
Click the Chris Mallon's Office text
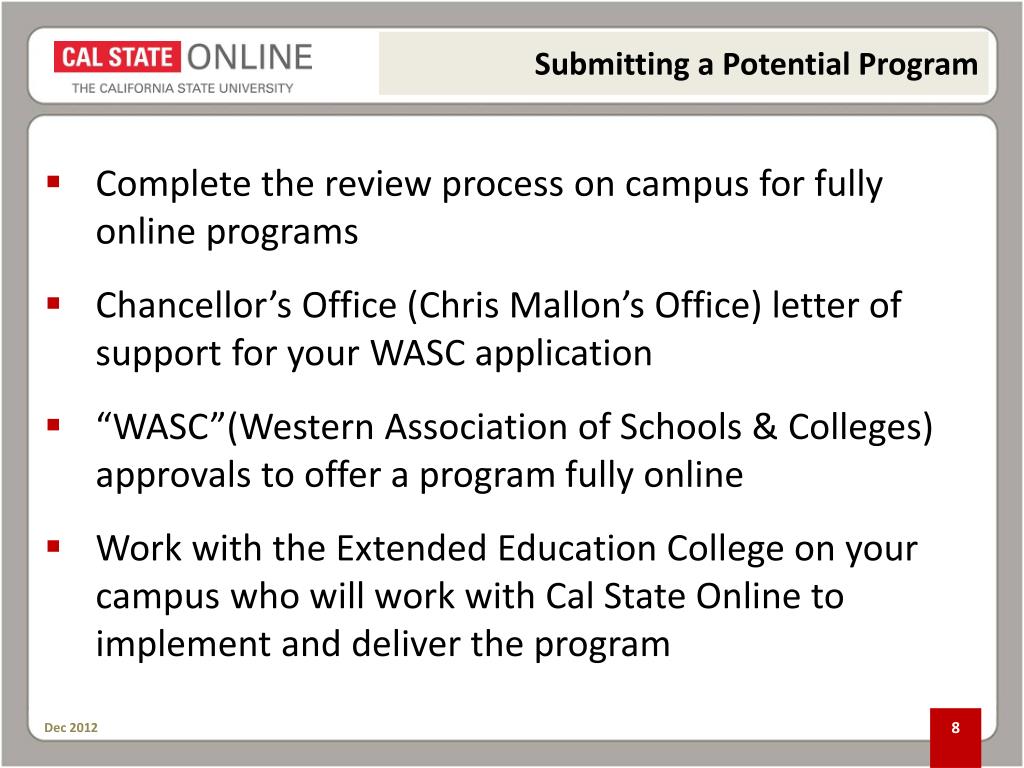click(584, 306)
